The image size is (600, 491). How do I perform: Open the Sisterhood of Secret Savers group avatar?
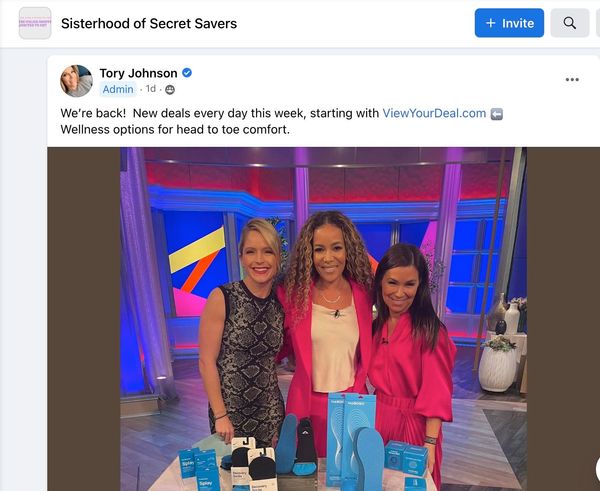[x=35, y=23]
